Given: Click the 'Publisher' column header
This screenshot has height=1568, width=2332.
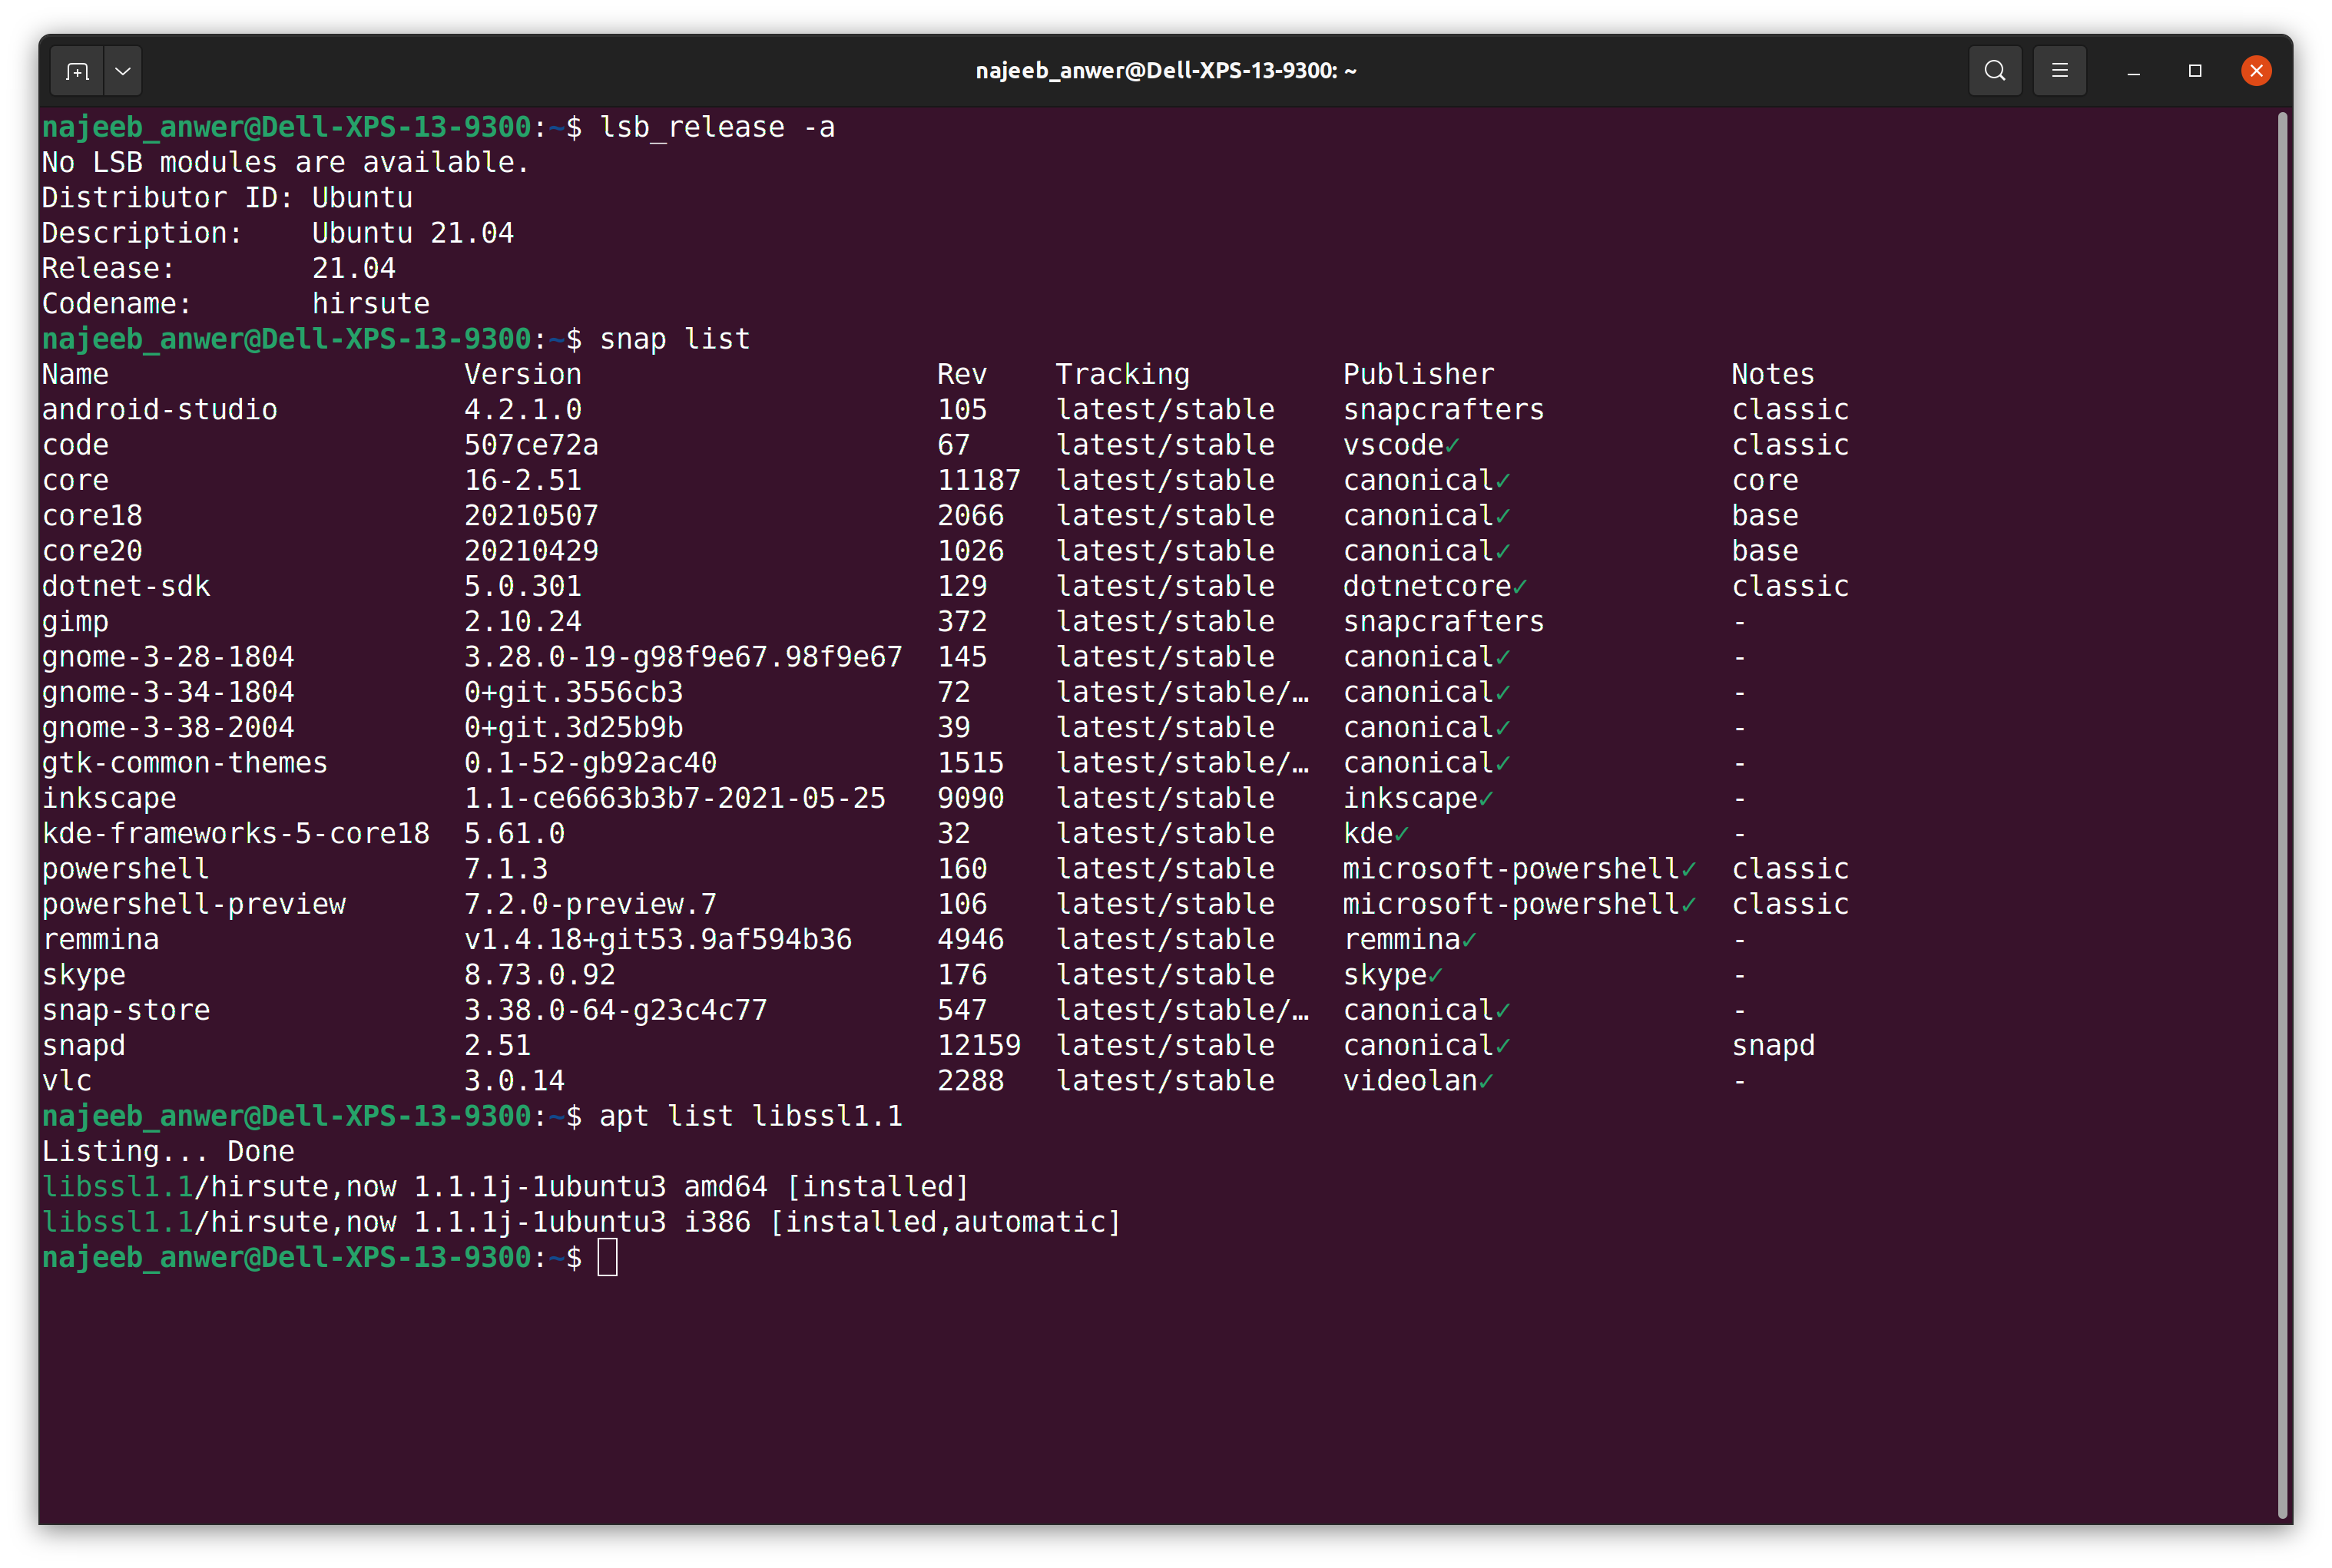Looking at the screenshot, I should [1418, 374].
